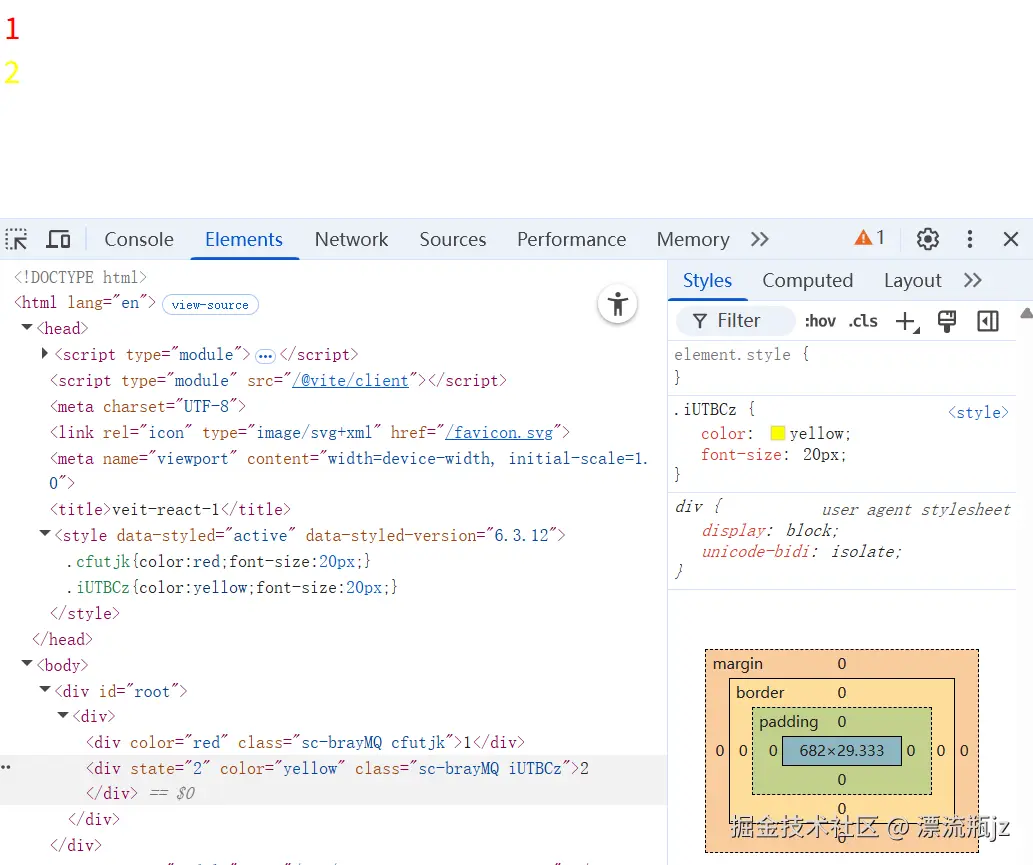
Task: Click the rendering emulation brush icon
Action: tap(946, 321)
